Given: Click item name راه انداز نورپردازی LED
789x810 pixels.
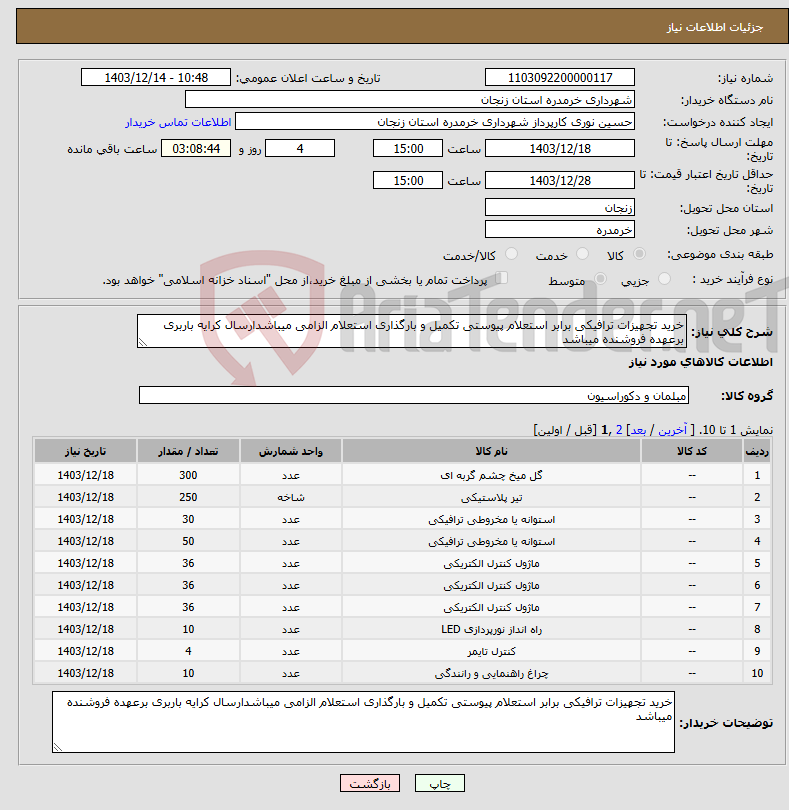Looking at the screenshot, I should 491,629.
